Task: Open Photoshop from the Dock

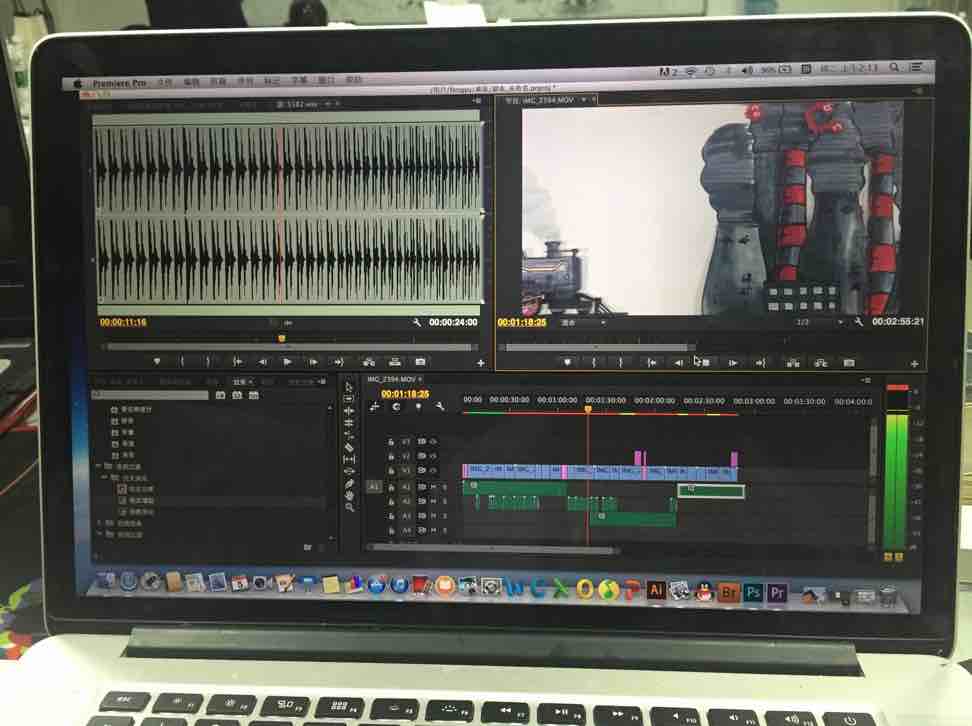Action: (x=753, y=591)
